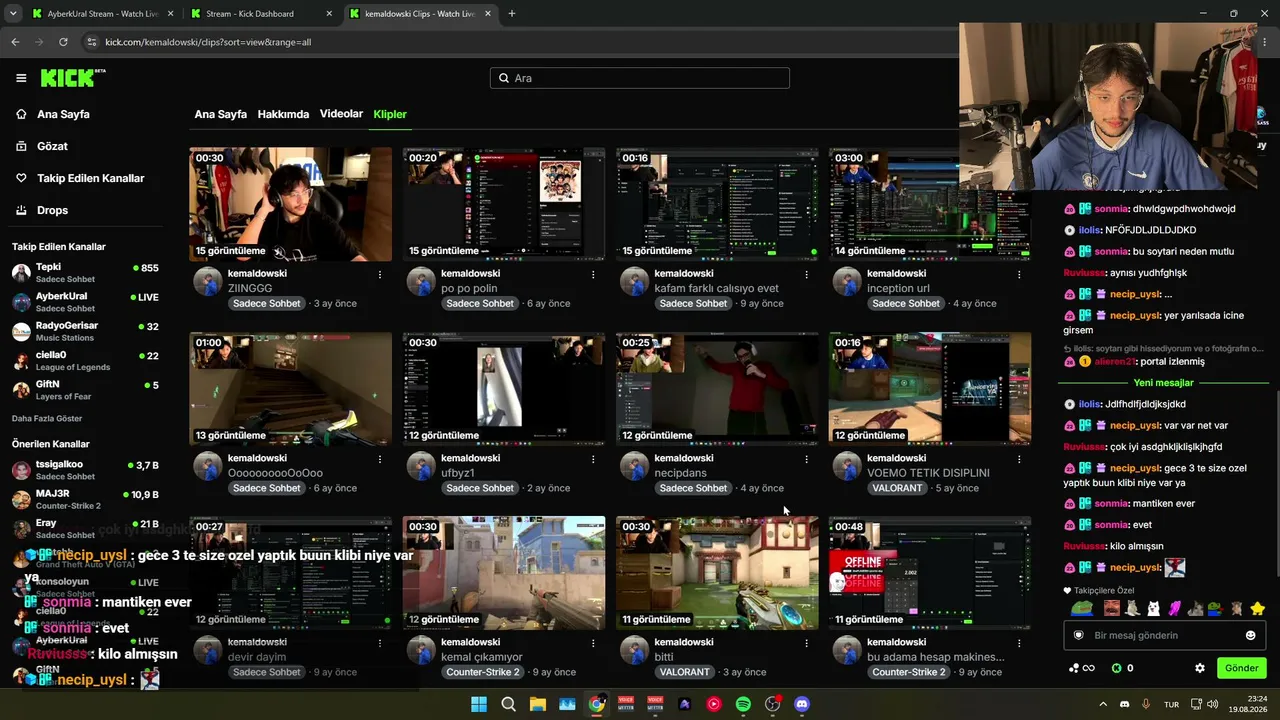Open Drops in the left sidebar
This screenshot has height=720, width=1280.
(x=52, y=210)
